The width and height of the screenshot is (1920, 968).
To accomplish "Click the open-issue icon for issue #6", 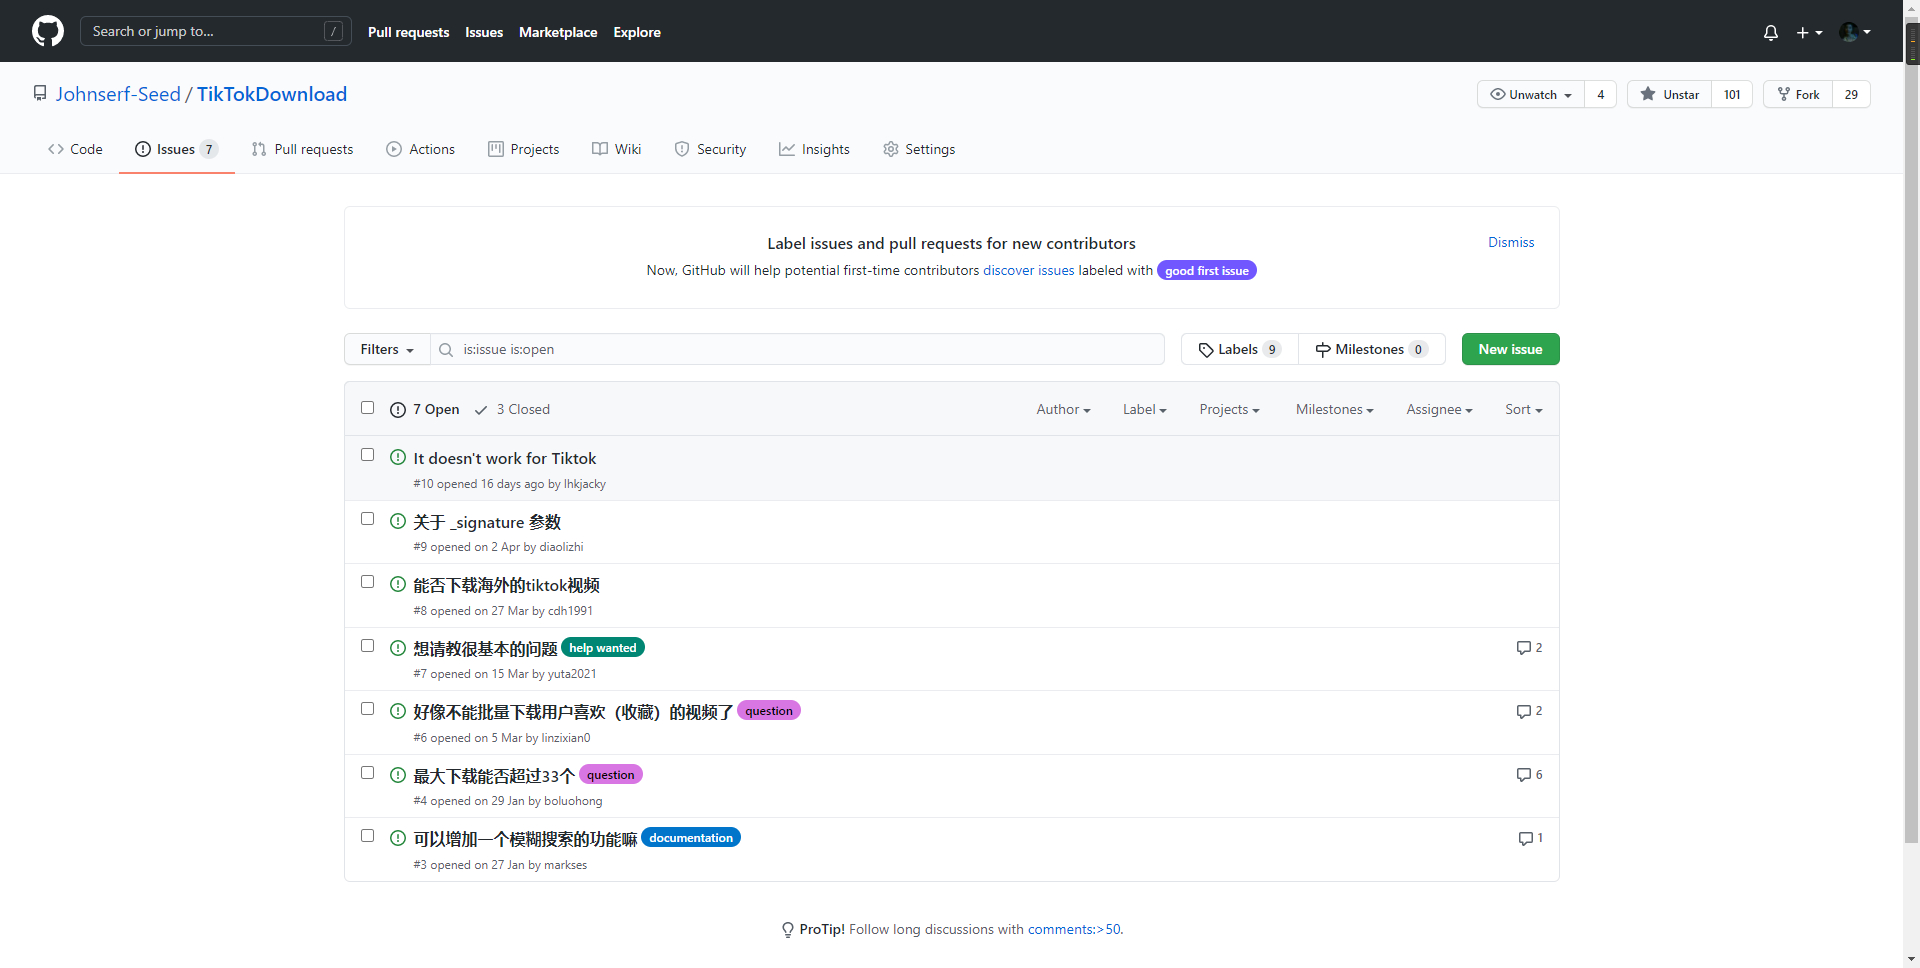I will [398, 711].
